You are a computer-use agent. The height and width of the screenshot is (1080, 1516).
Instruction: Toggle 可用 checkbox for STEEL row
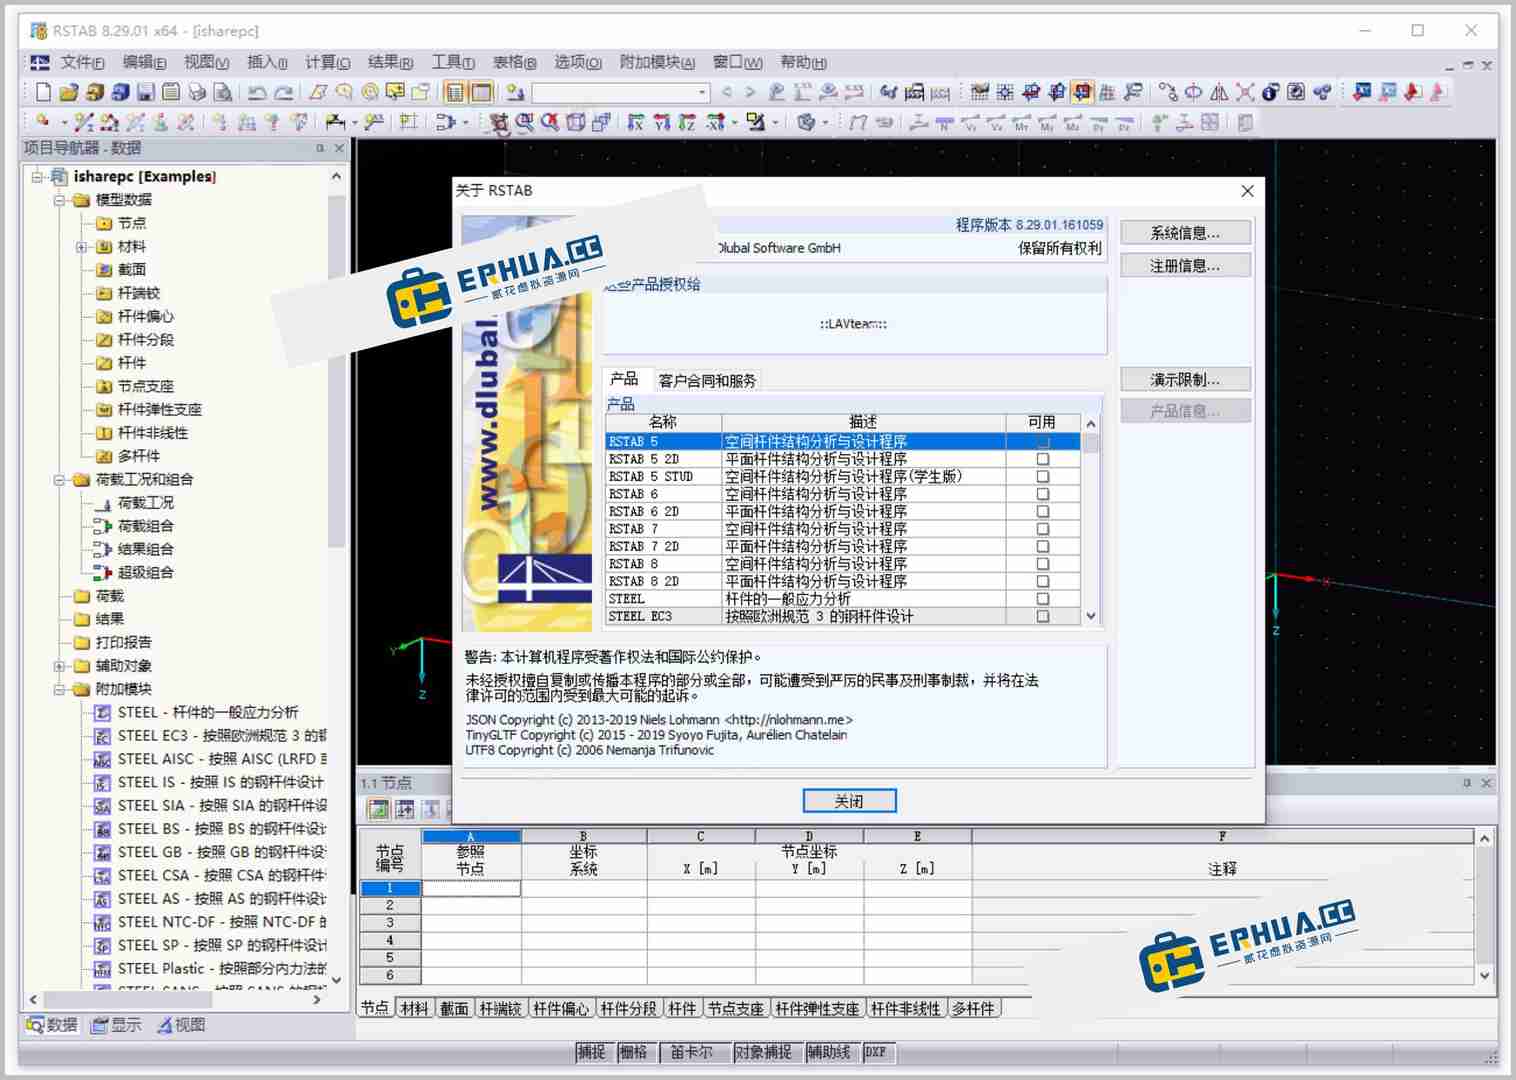(x=1043, y=599)
